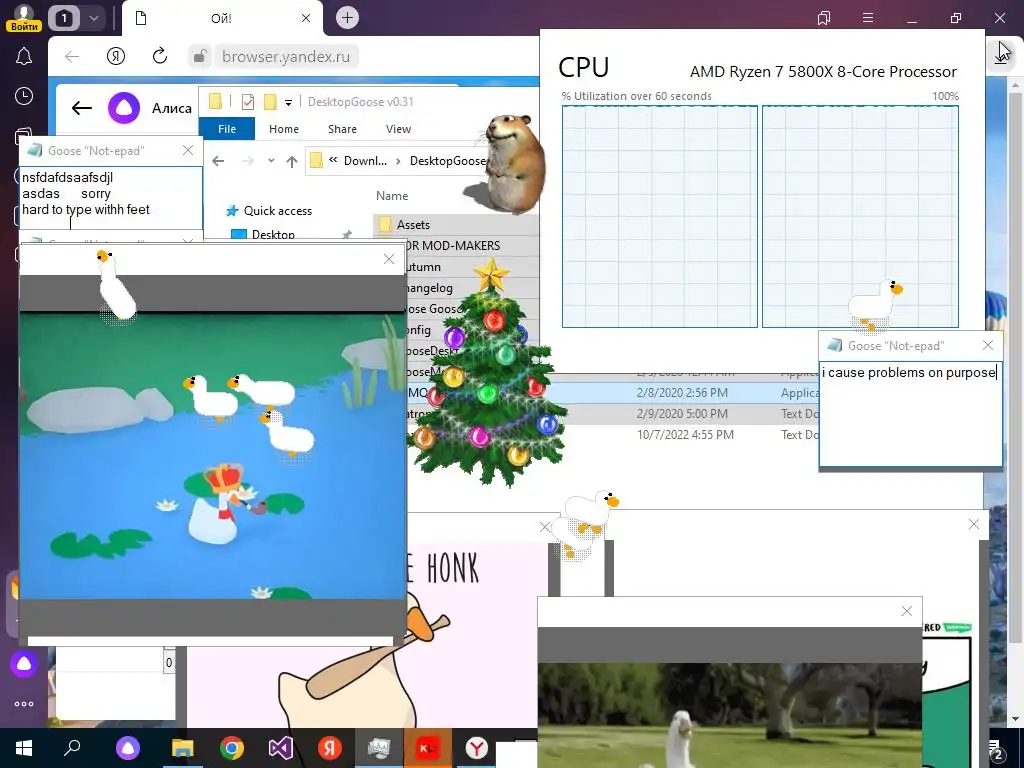Go back using the browser toolbar arrow
This screenshot has height=768, width=1024.
pyautogui.click(x=72, y=56)
